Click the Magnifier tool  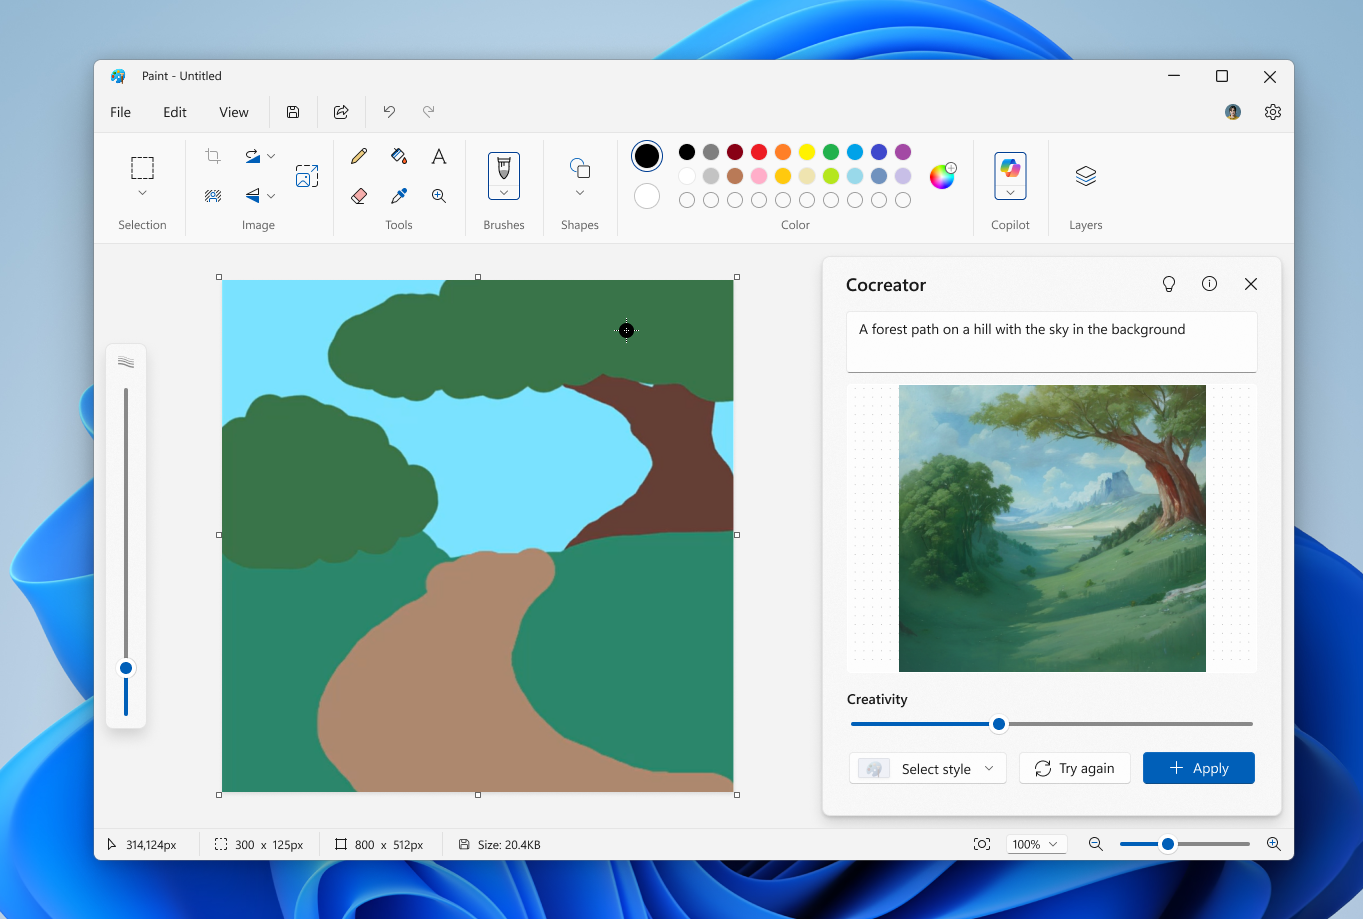pos(438,196)
